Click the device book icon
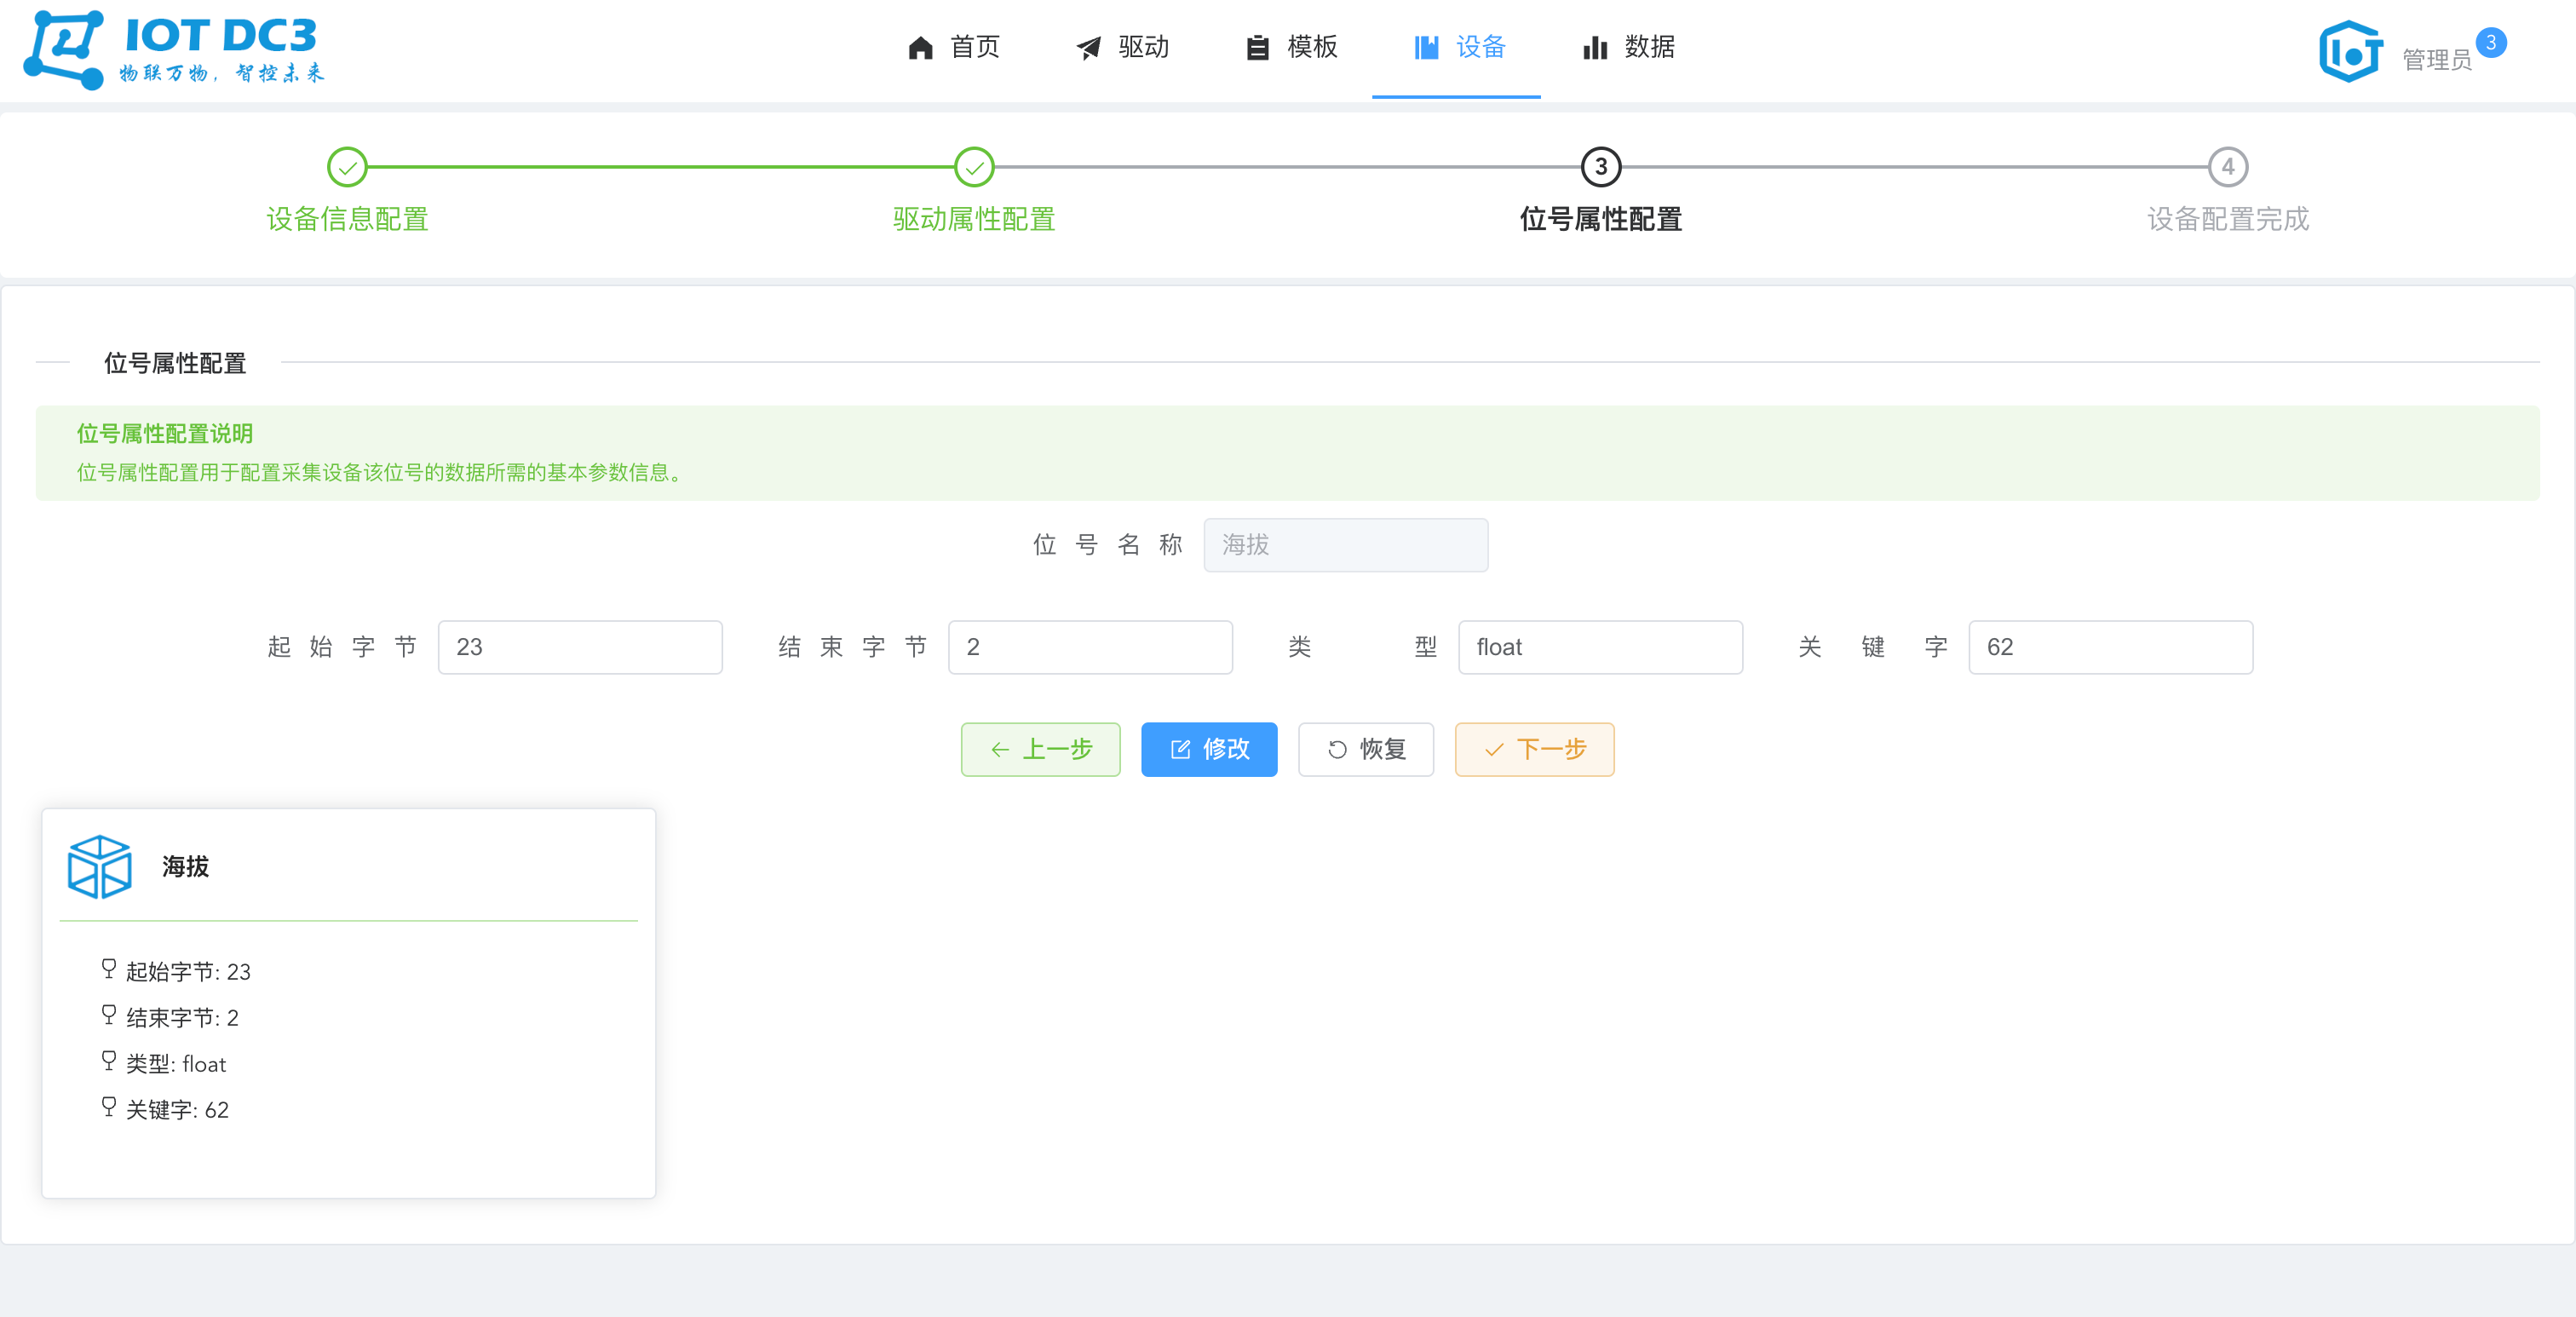Viewport: 2576px width, 1317px height. coord(1426,48)
